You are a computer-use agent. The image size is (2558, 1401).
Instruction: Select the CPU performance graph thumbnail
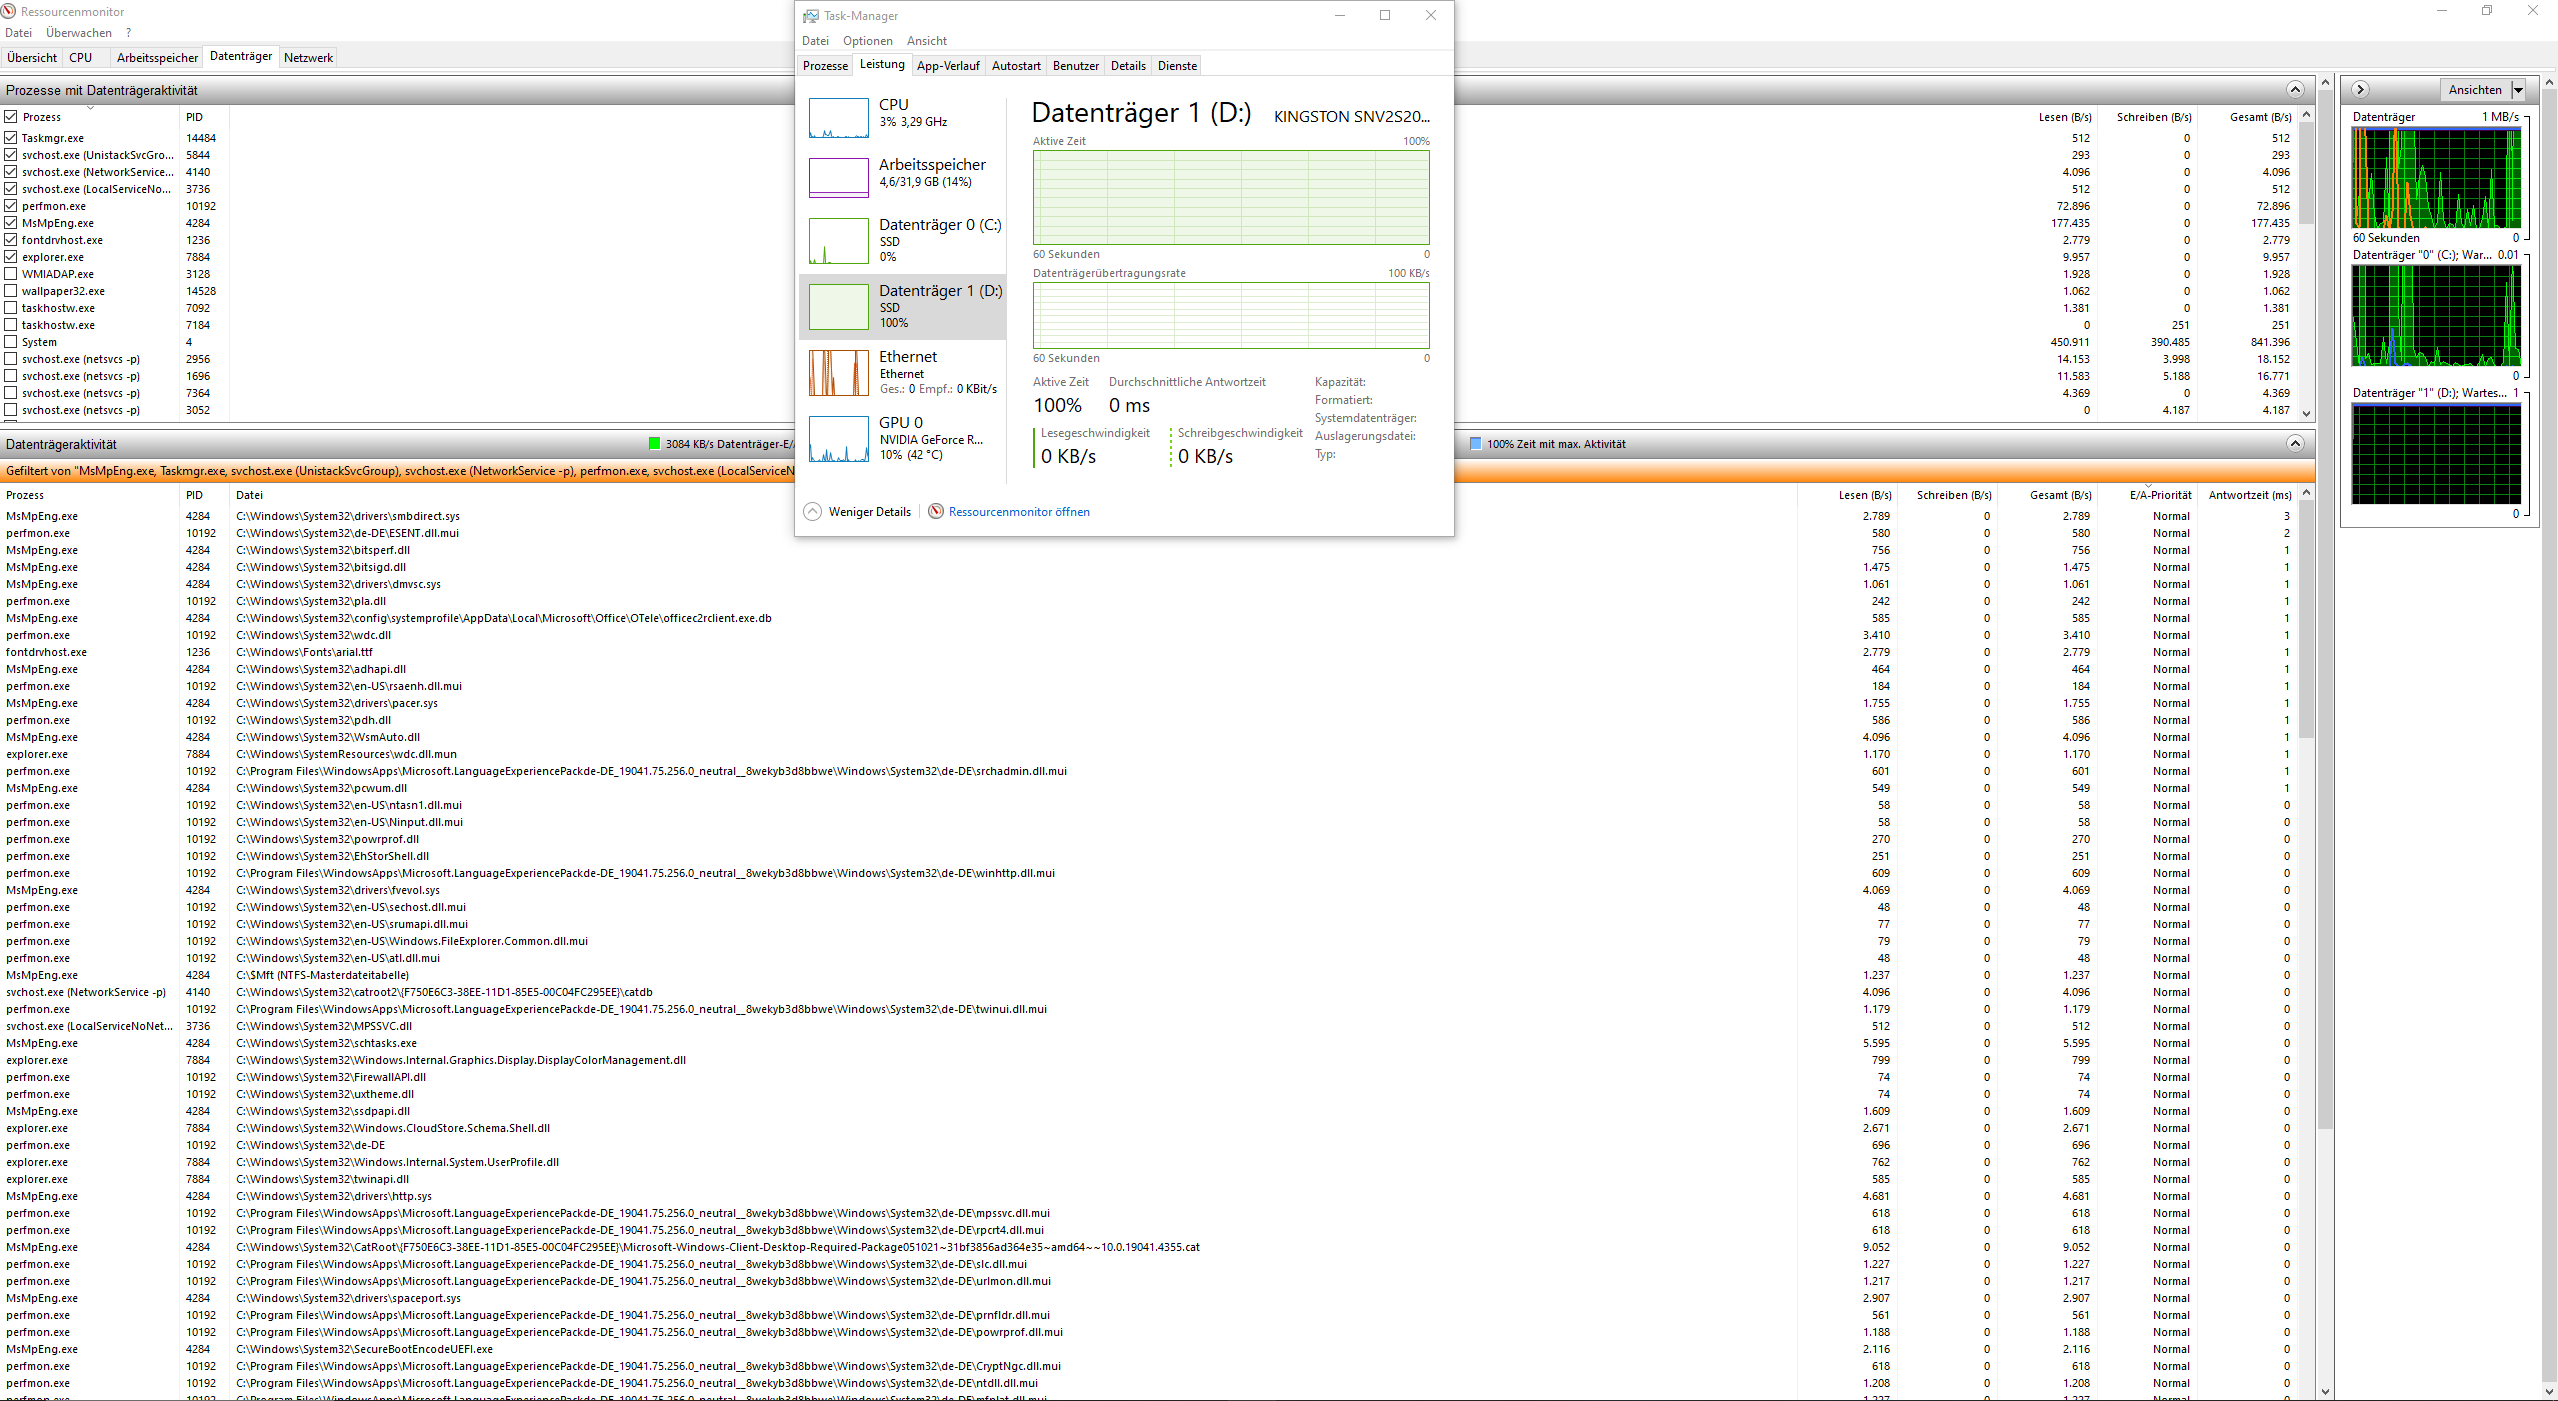click(838, 118)
